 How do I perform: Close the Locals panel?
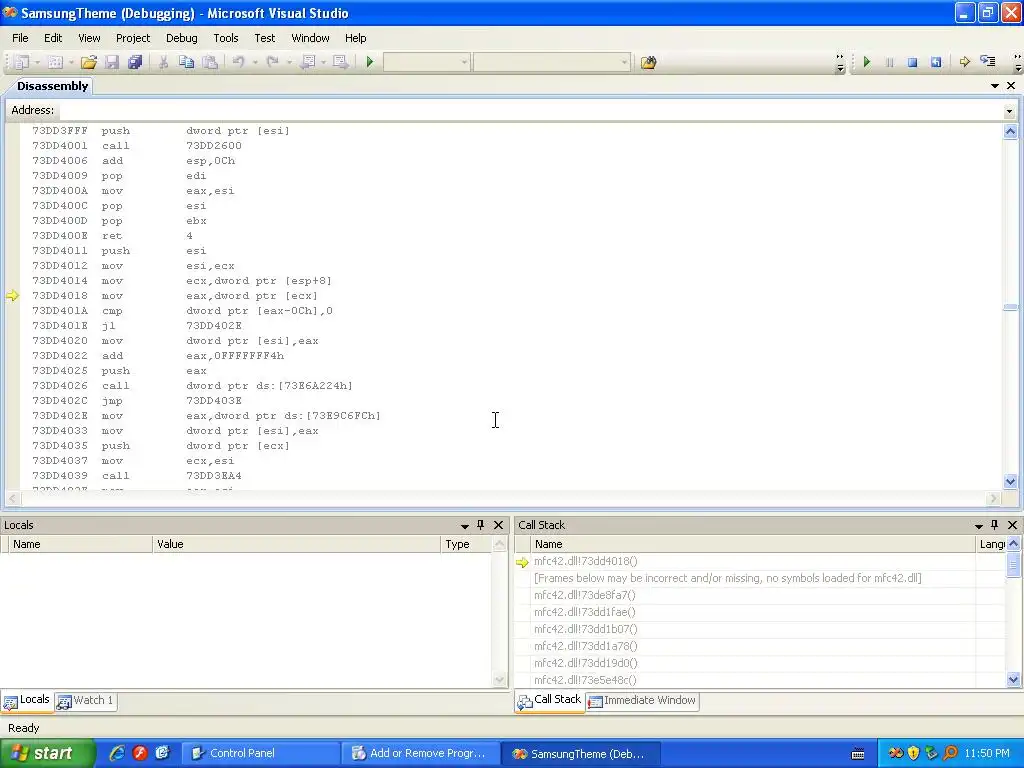click(x=498, y=525)
